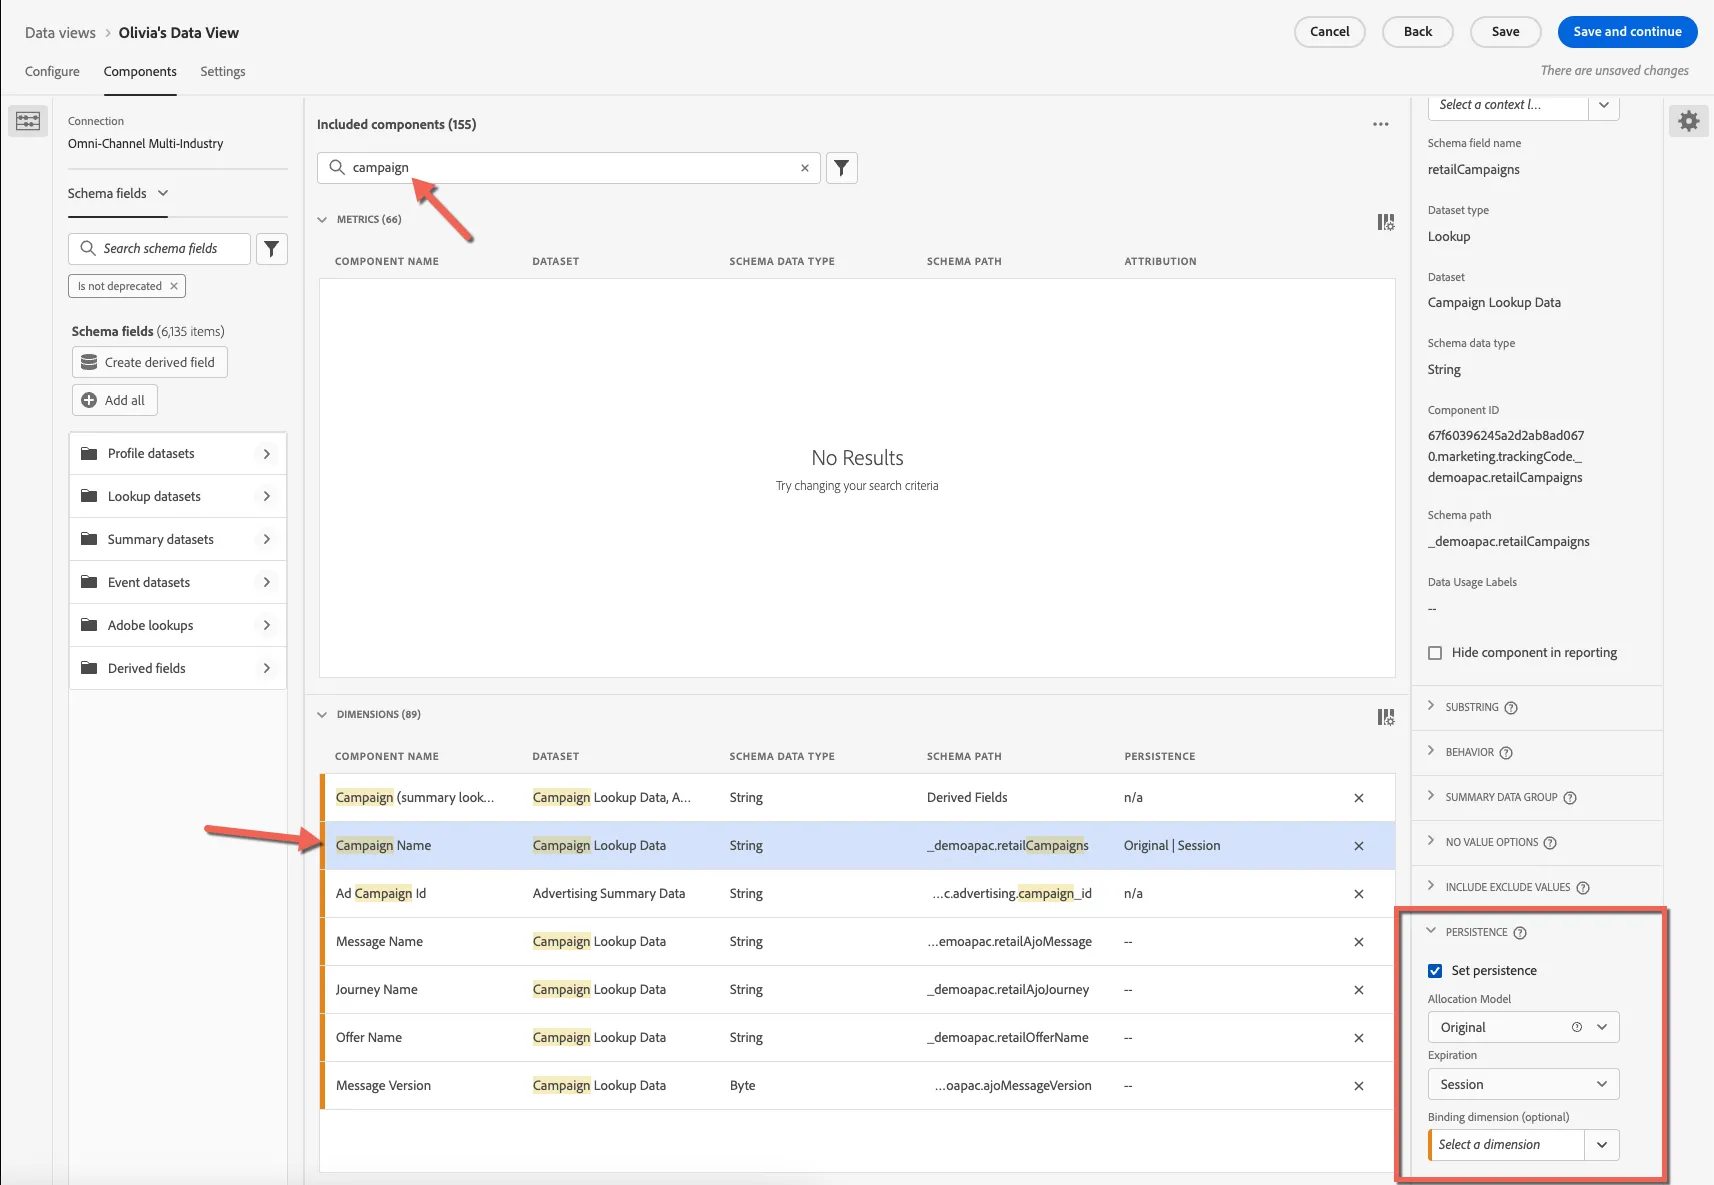The image size is (1714, 1185).
Task: Open the Expiration Session dropdown
Action: coord(1523,1084)
